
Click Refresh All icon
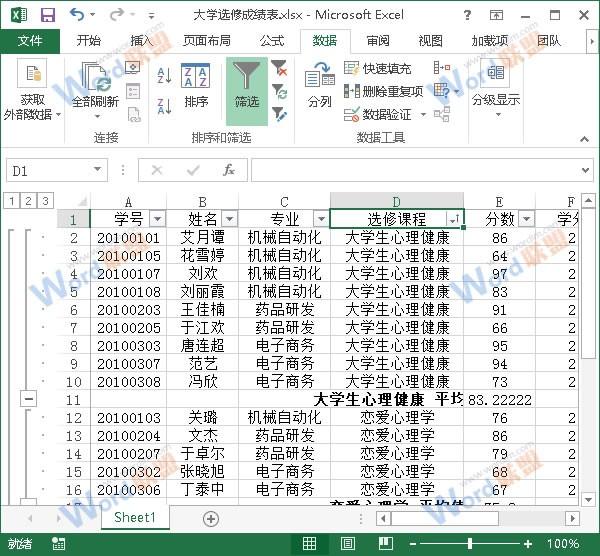[x=96, y=77]
